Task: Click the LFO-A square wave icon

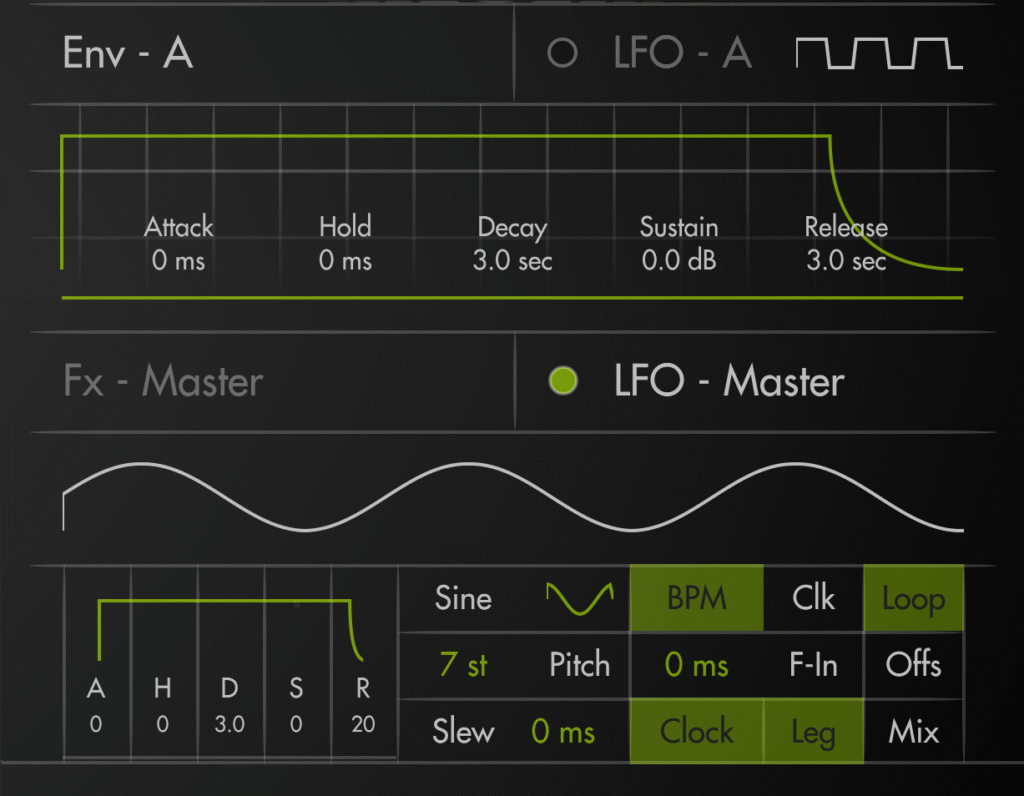Action: pos(878,53)
